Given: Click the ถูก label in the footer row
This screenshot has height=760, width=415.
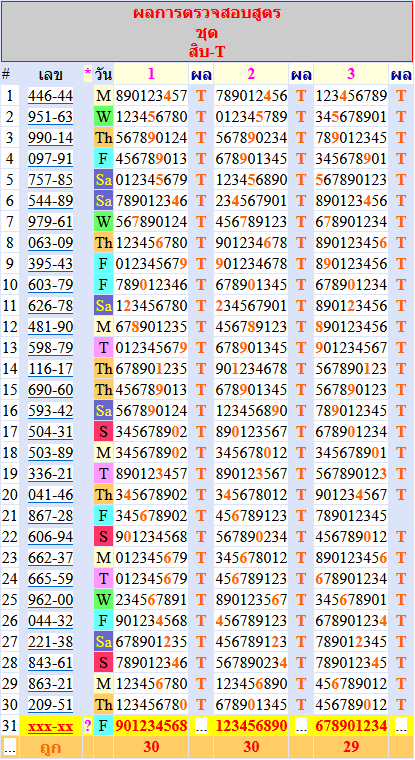Looking at the screenshot, I should tap(50, 747).
